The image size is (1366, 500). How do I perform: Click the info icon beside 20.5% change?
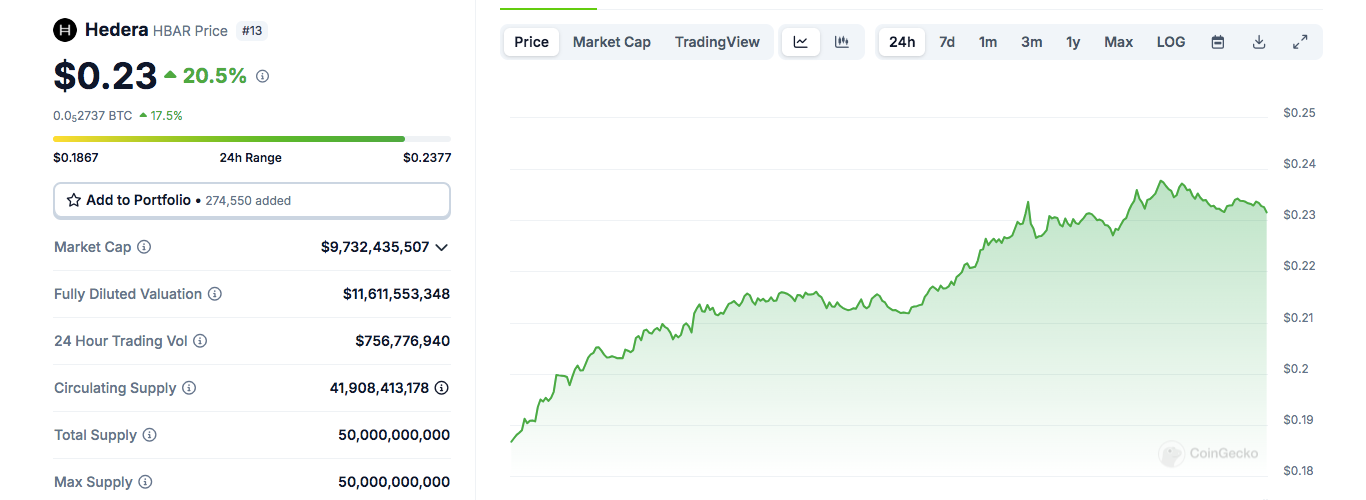(262, 76)
